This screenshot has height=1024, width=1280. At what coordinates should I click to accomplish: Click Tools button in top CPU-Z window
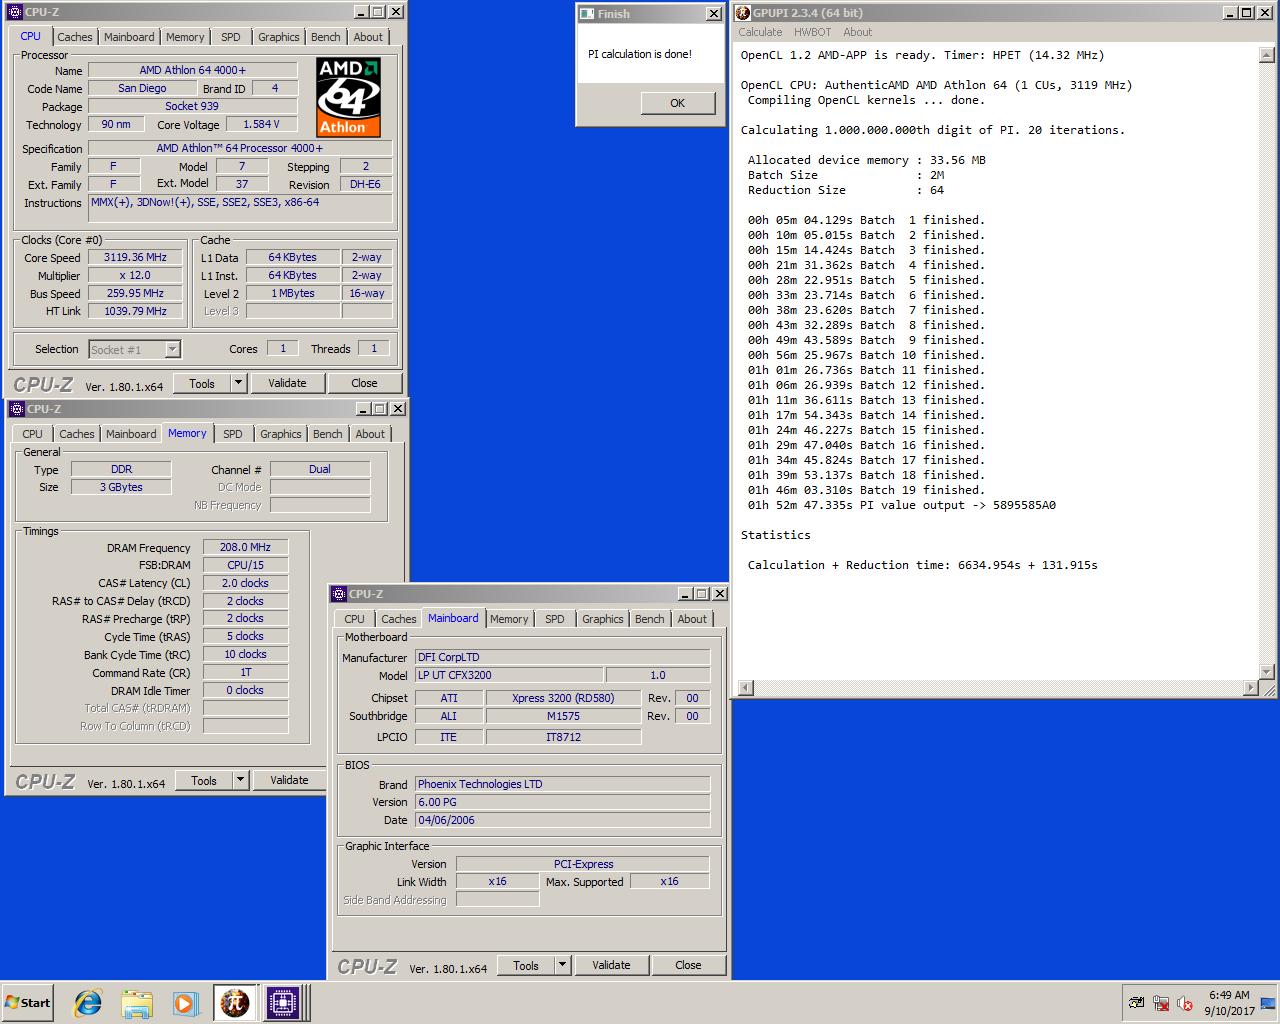(x=202, y=383)
